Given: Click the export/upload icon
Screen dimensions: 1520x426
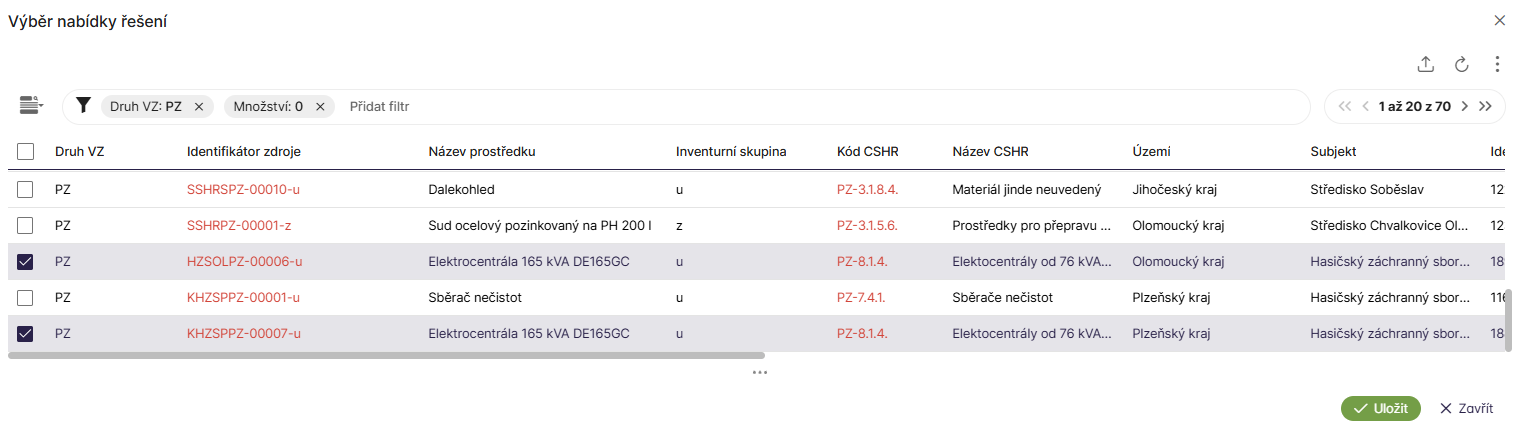Looking at the screenshot, I should [1426, 65].
